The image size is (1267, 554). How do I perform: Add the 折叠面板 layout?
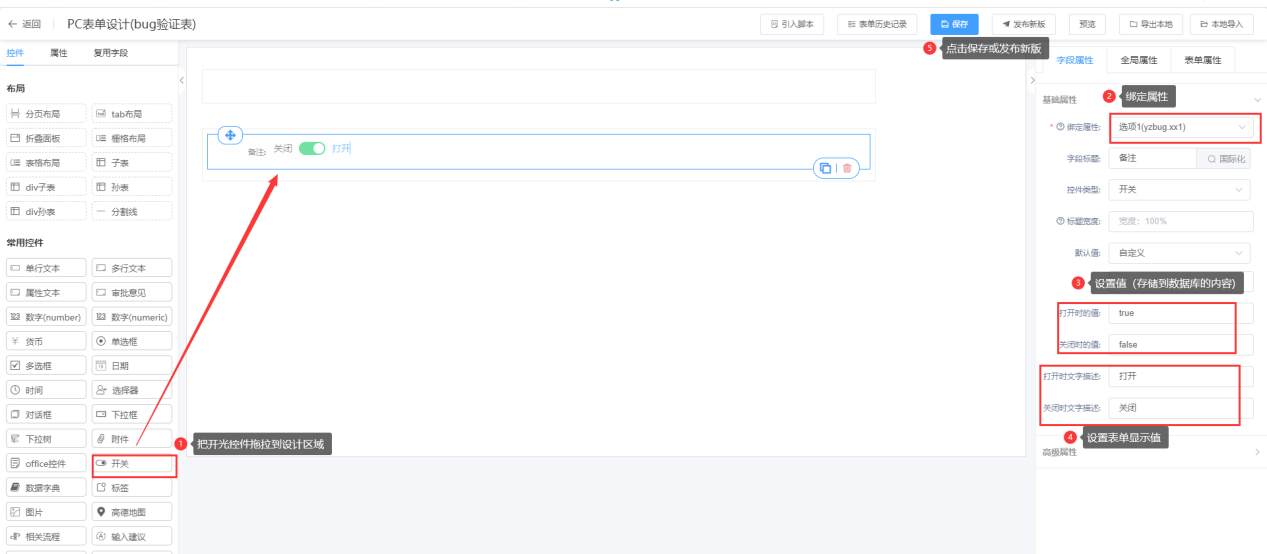(x=46, y=138)
